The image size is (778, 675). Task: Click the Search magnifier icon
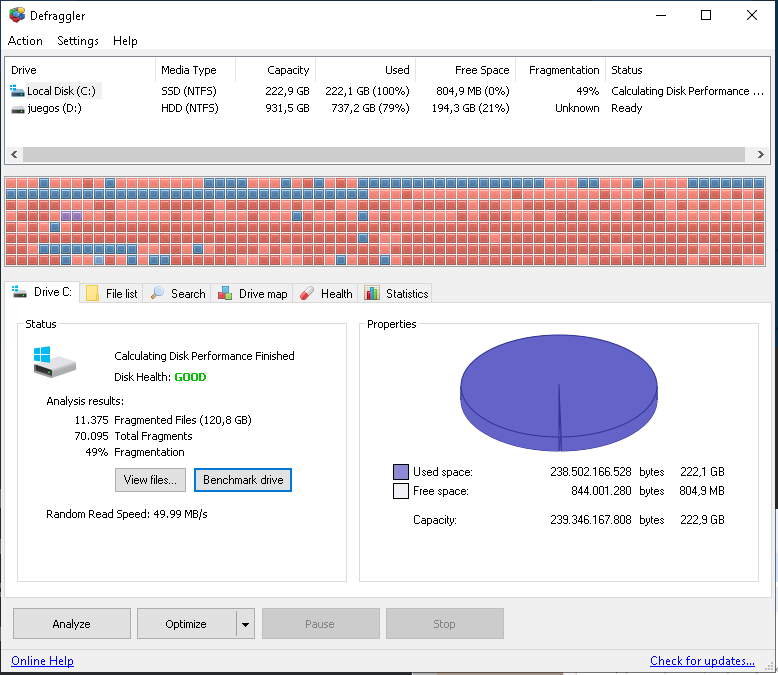tap(158, 293)
